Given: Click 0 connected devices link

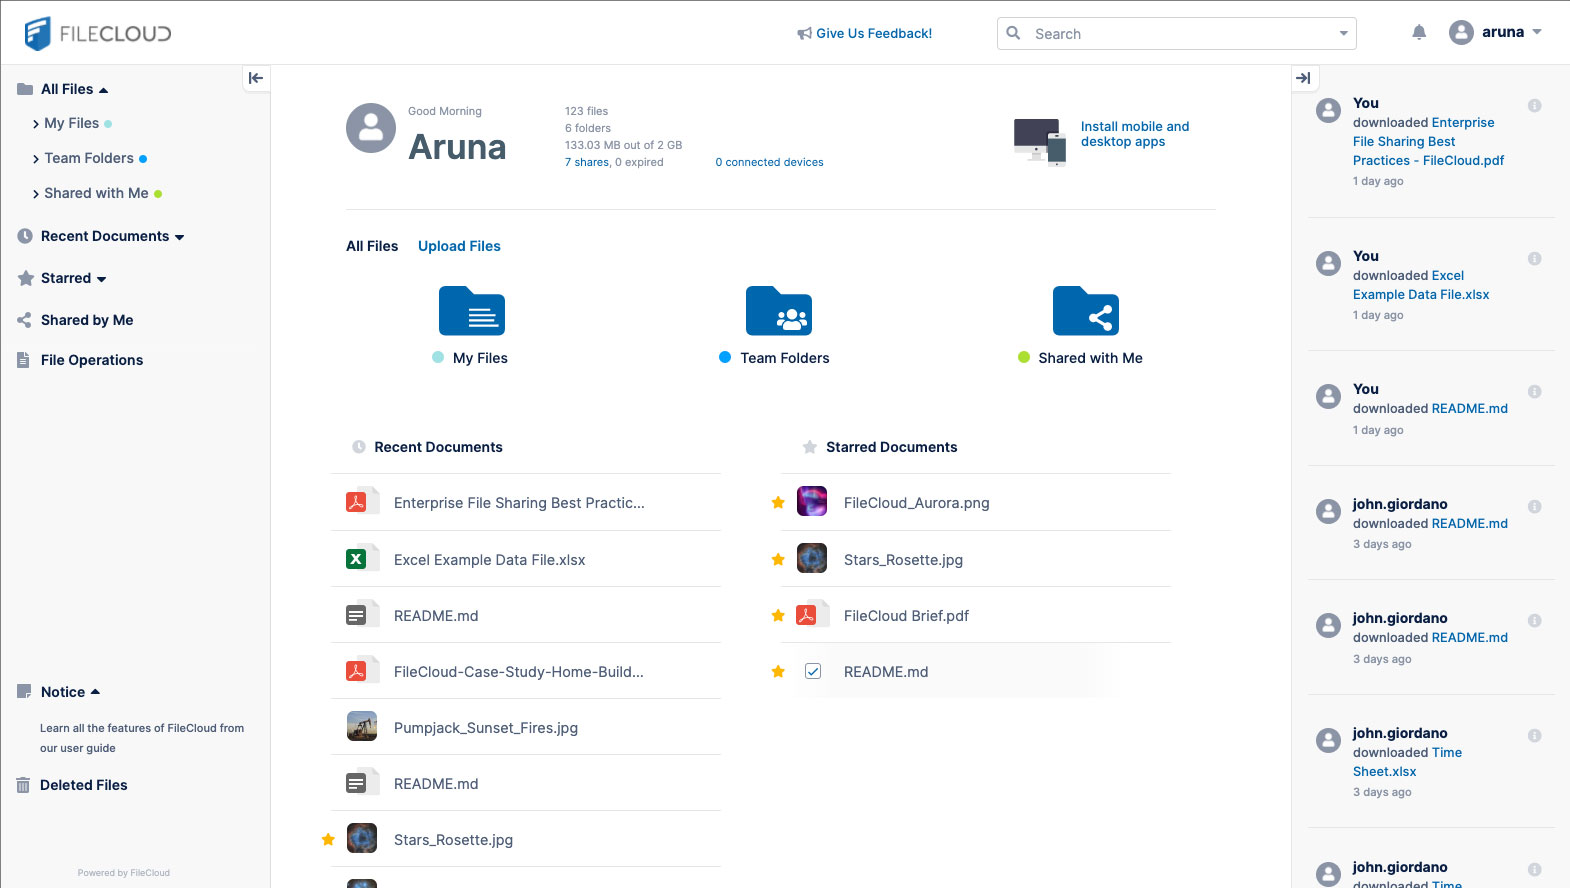Looking at the screenshot, I should (x=769, y=162).
